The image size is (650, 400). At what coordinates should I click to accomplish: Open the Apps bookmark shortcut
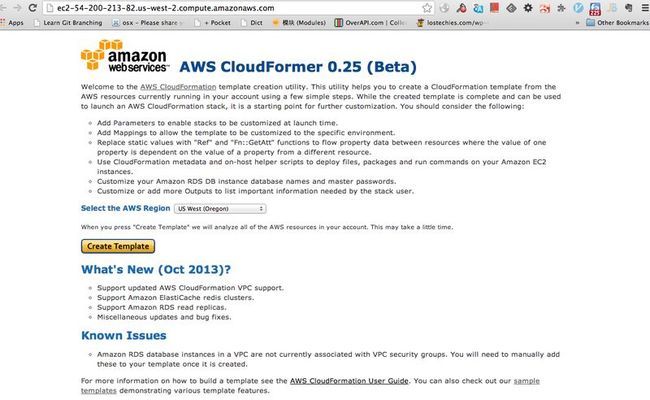[12, 23]
